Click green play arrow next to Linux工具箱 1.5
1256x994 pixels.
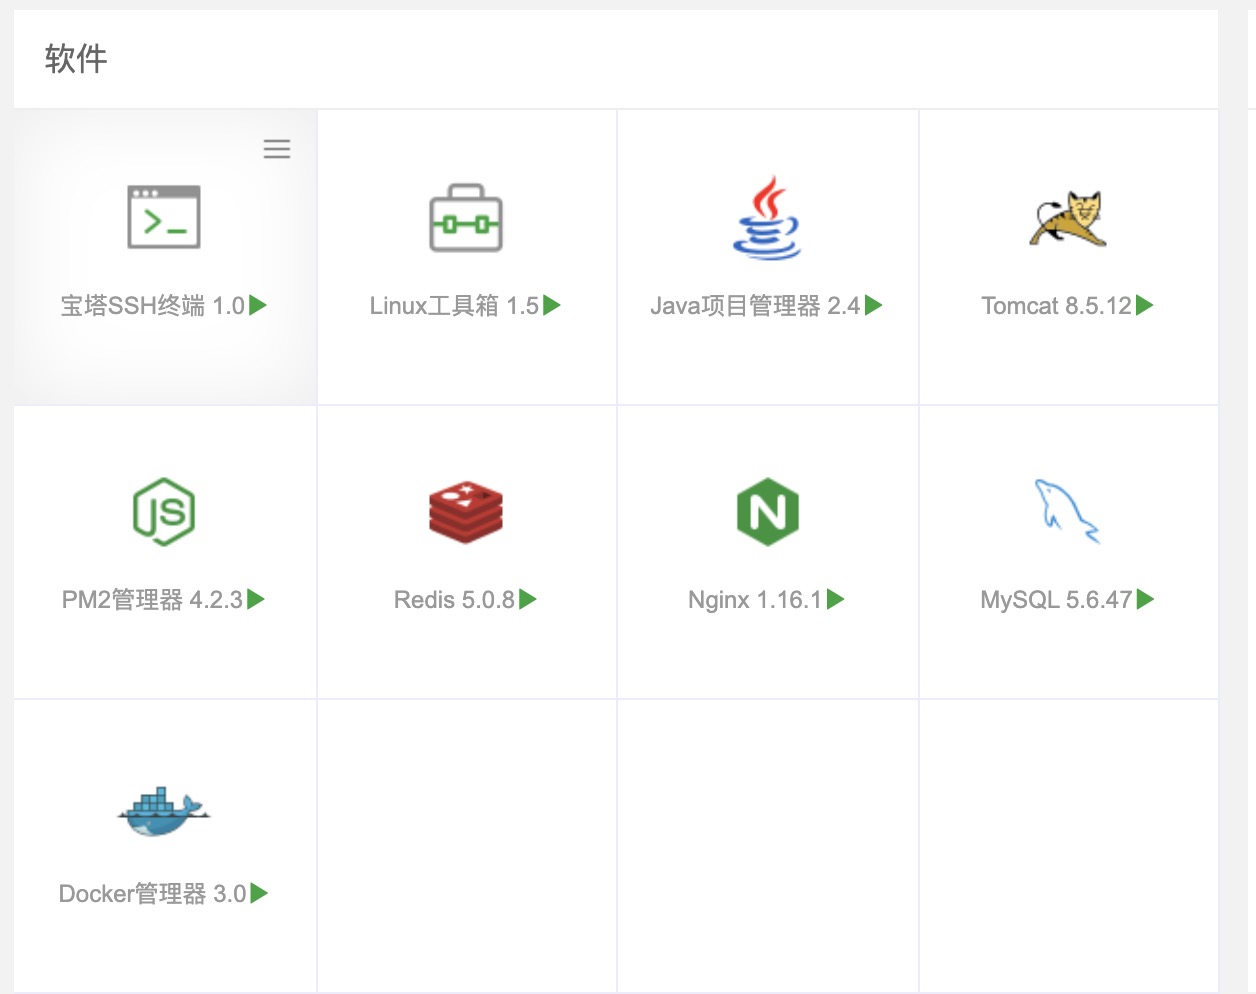point(552,305)
